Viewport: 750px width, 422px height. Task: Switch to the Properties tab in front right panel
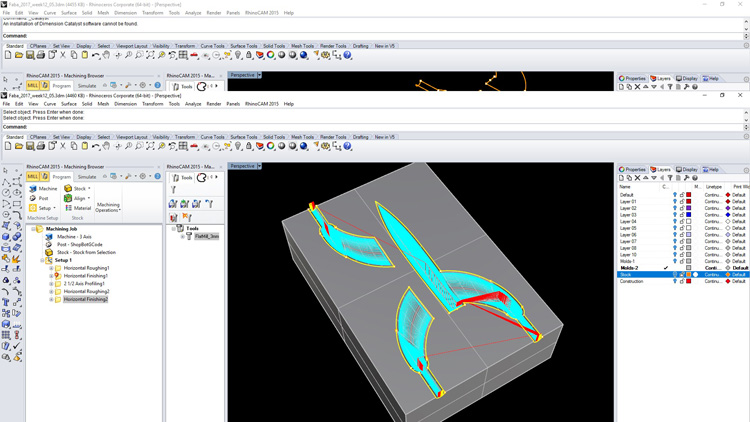tap(632, 169)
